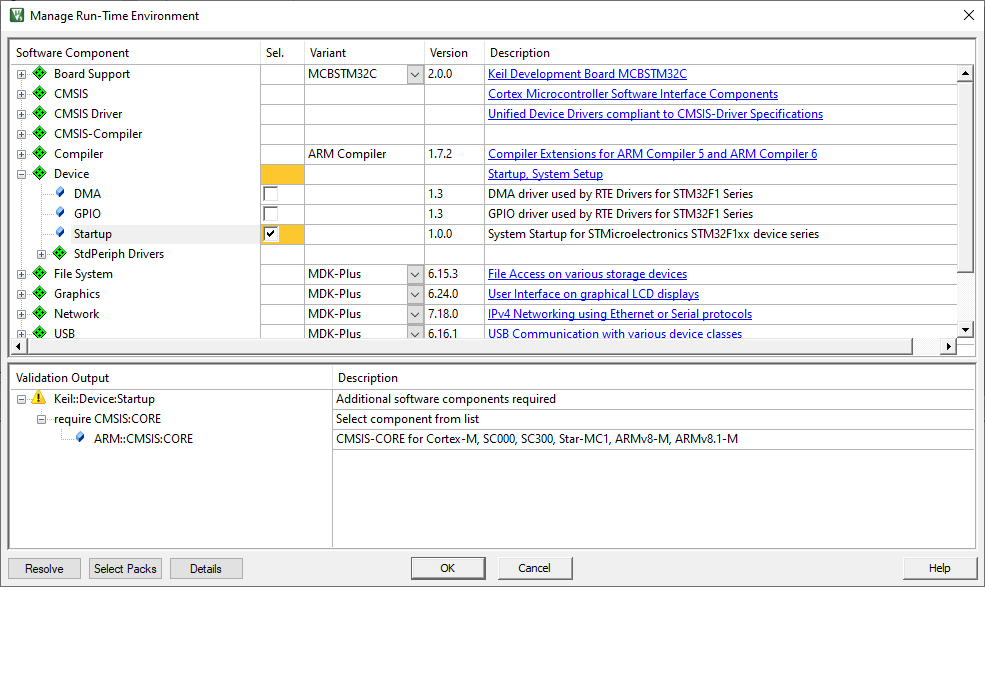Screen dimensions: 985x676
Task: Click the ARM::CMSIS:CORE diamond icon
Action: pyautogui.click(x=79, y=438)
